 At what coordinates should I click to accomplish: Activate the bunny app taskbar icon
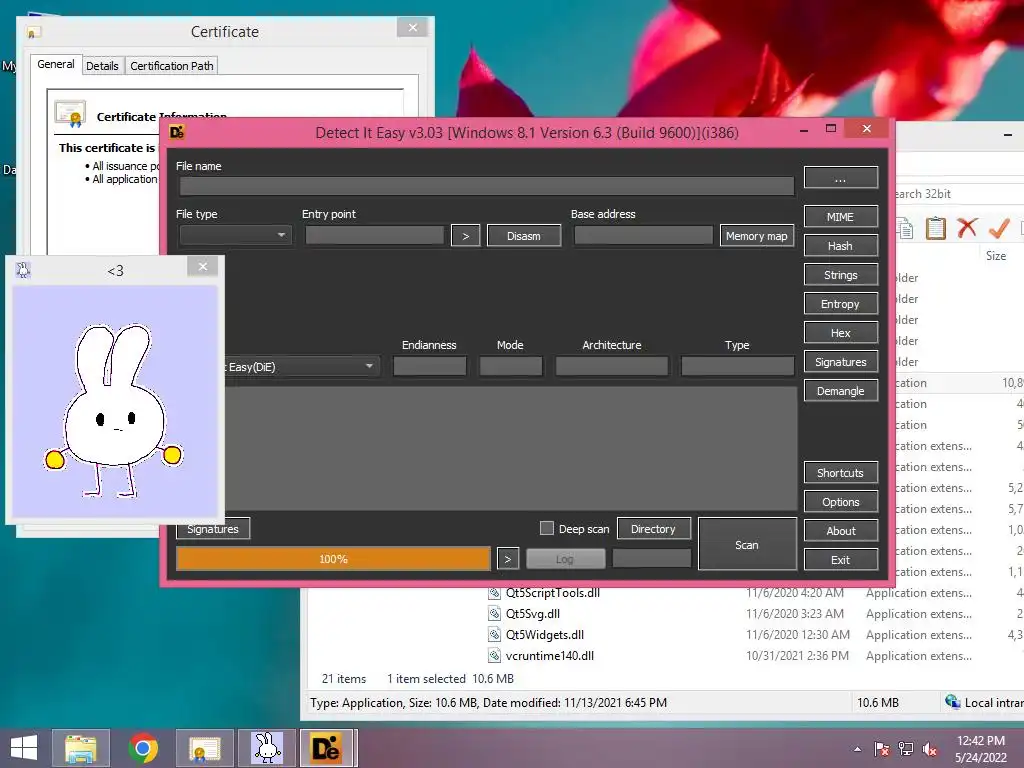pyautogui.click(x=266, y=748)
